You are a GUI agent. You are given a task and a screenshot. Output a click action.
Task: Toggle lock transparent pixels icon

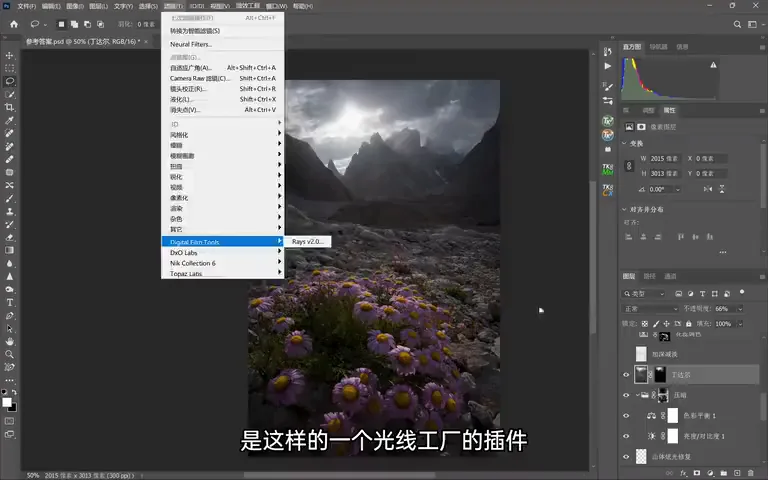645,324
